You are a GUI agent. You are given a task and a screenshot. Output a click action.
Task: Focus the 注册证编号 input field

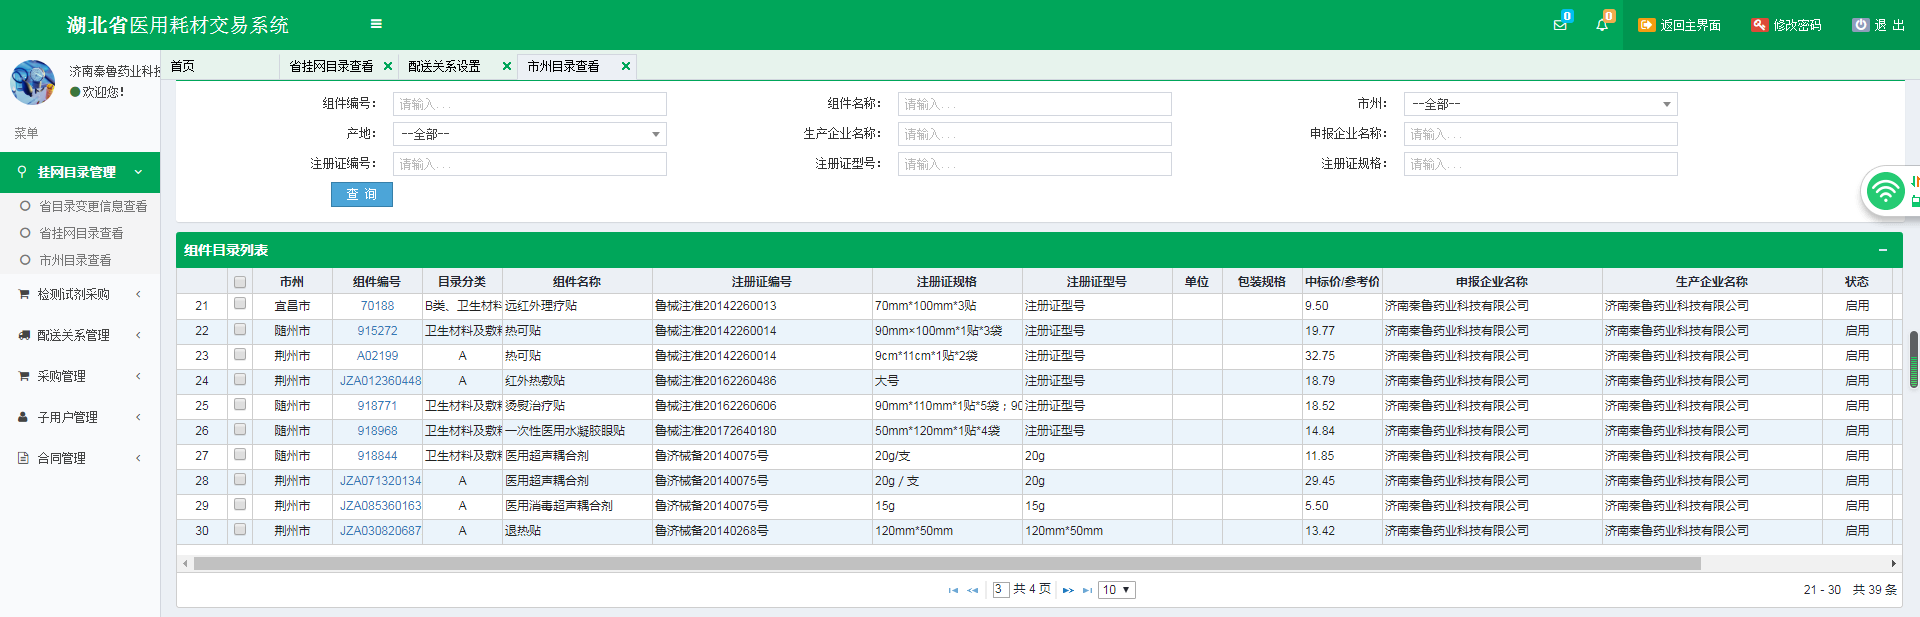pyautogui.click(x=529, y=164)
